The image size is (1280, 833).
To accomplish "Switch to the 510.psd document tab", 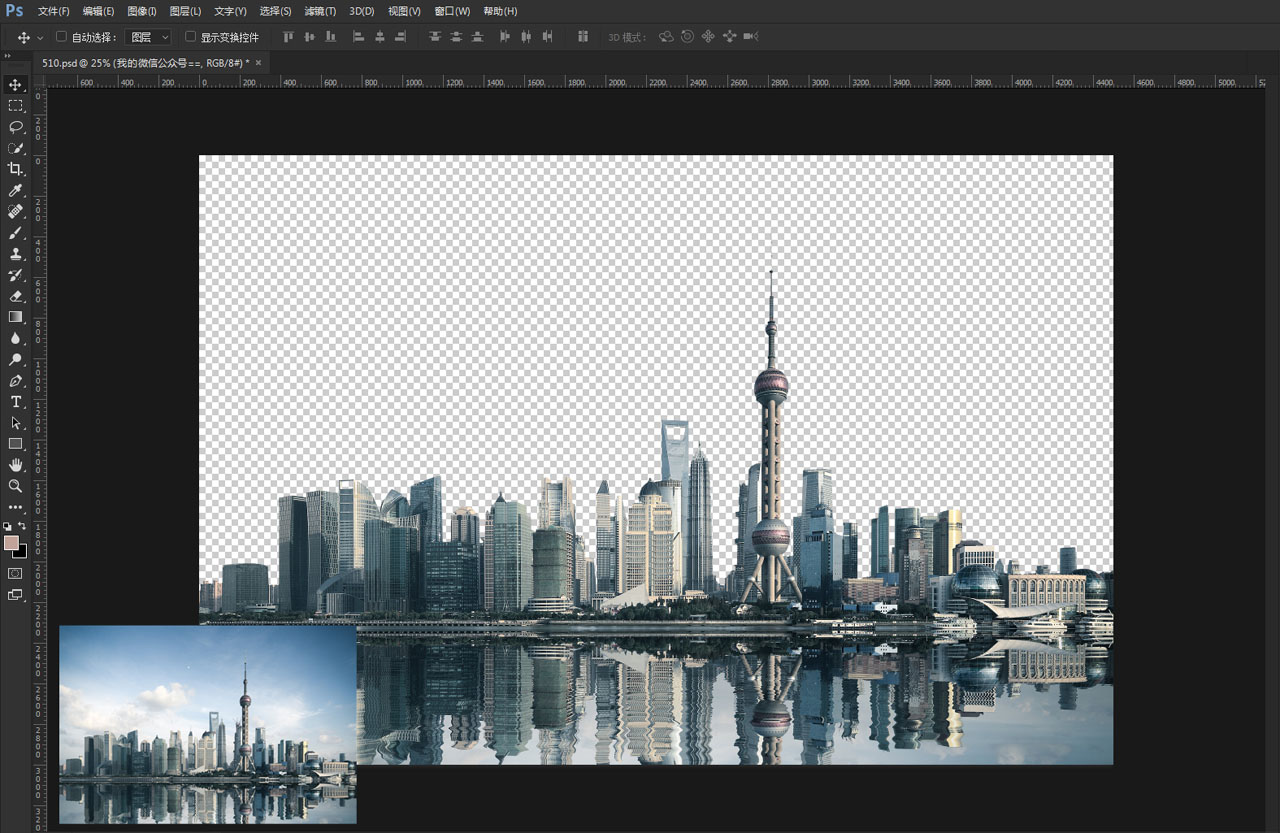I will coord(146,63).
